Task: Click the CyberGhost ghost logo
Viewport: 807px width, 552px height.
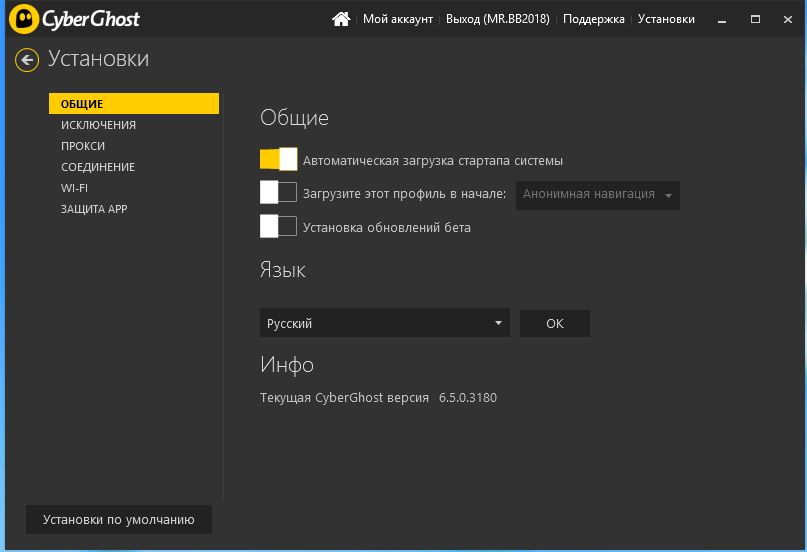Action: tap(24, 19)
